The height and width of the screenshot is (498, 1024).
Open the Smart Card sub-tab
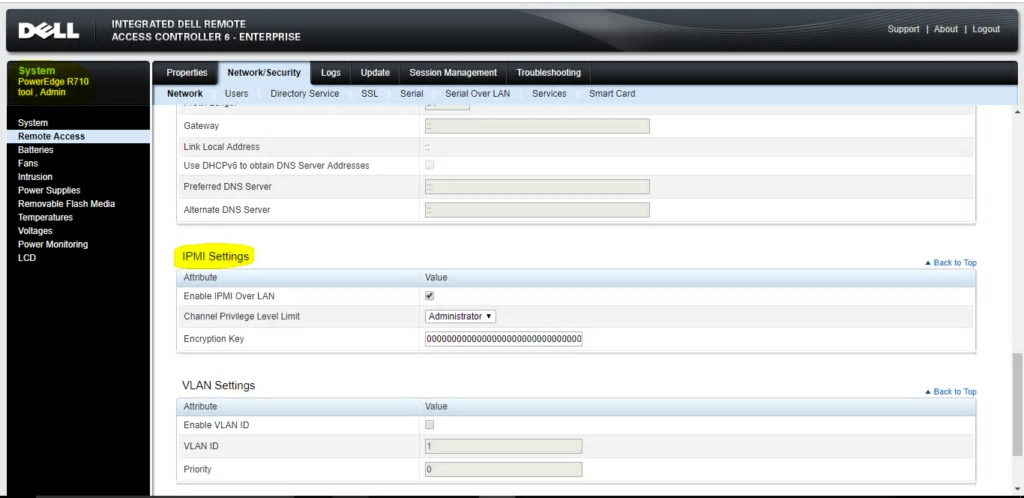coord(612,94)
